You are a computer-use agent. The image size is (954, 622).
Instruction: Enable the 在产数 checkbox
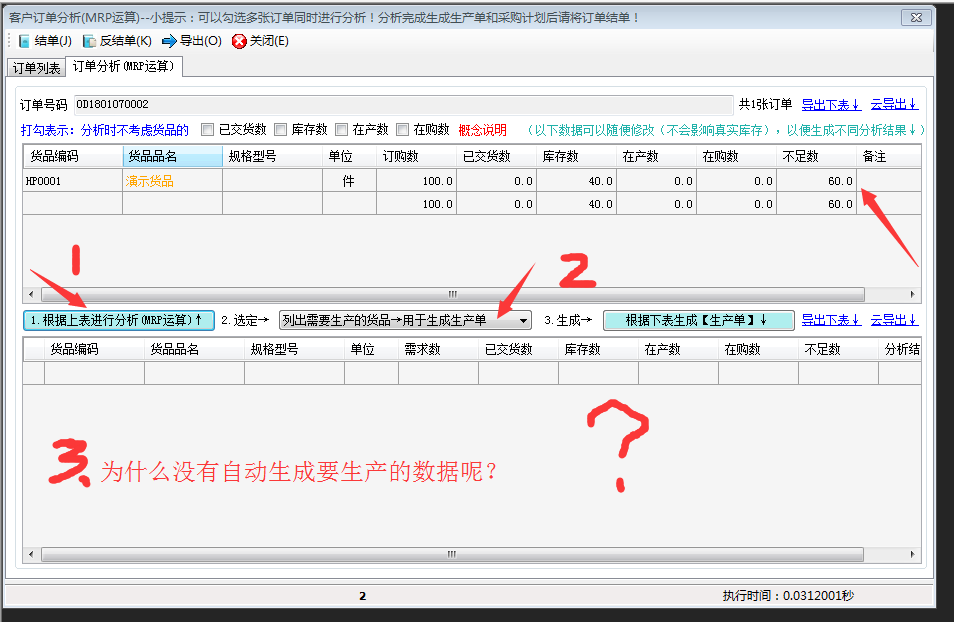pos(341,129)
